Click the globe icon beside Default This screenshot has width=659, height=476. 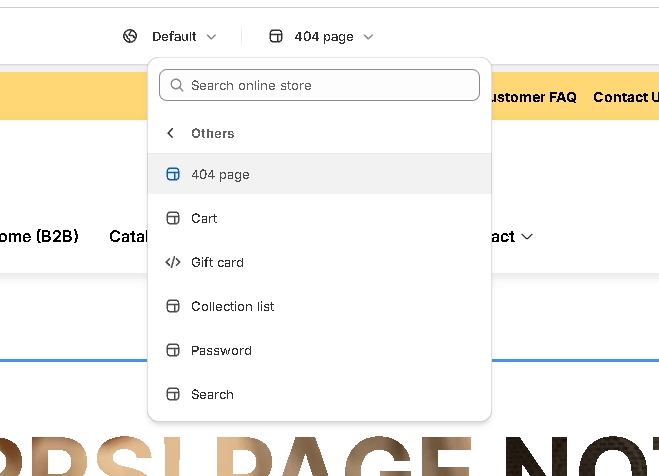pyautogui.click(x=130, y=37)
